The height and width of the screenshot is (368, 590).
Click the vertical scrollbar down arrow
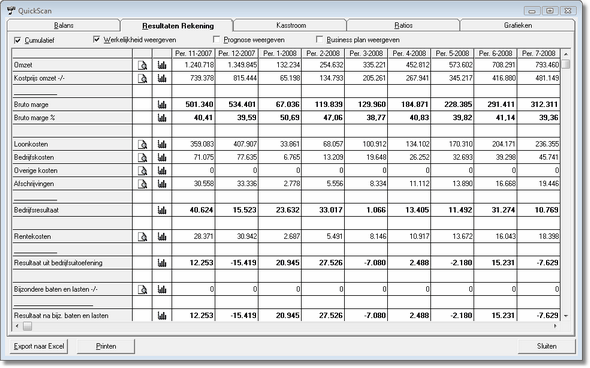pyautogui.click(x=566, y=316)
